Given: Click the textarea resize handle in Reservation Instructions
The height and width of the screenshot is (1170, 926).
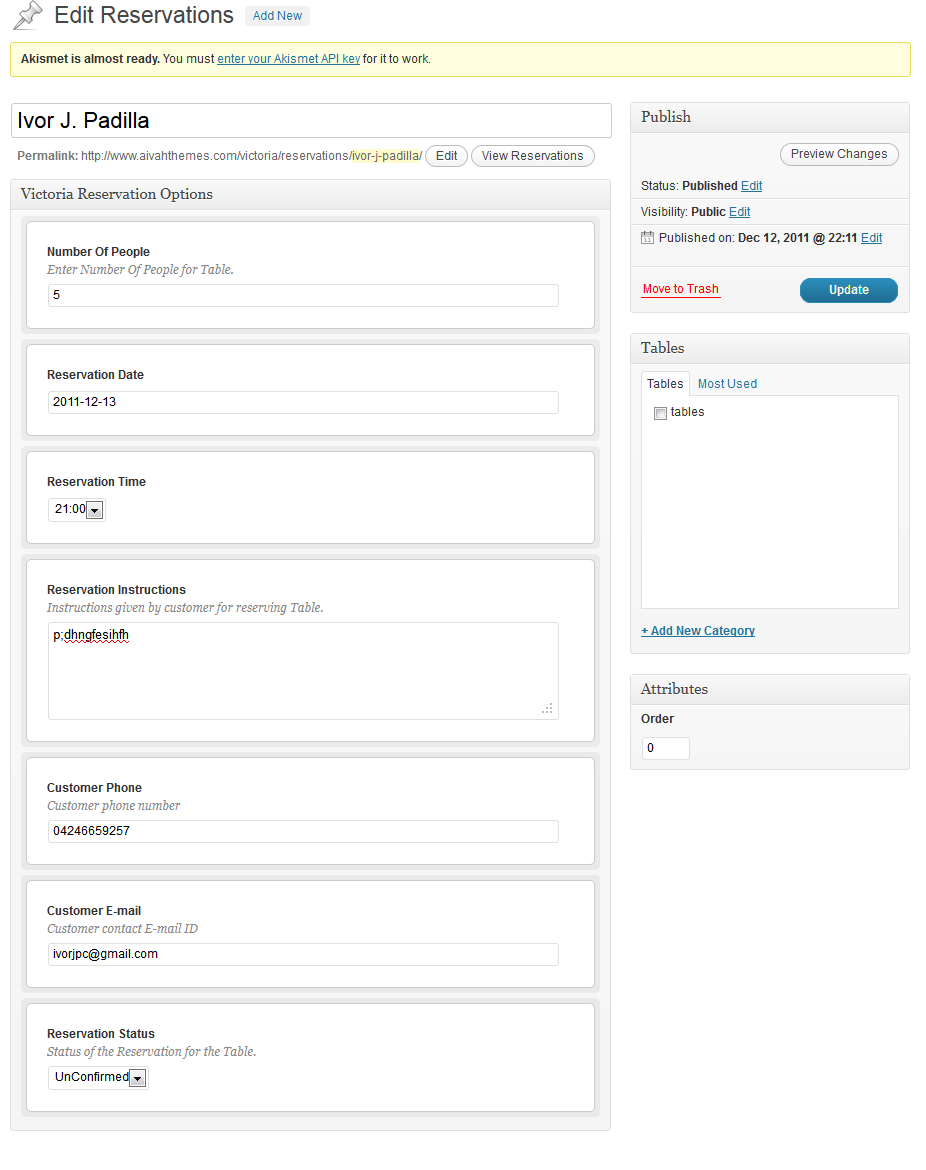Looking at the screenshot, I should point(547,708).
